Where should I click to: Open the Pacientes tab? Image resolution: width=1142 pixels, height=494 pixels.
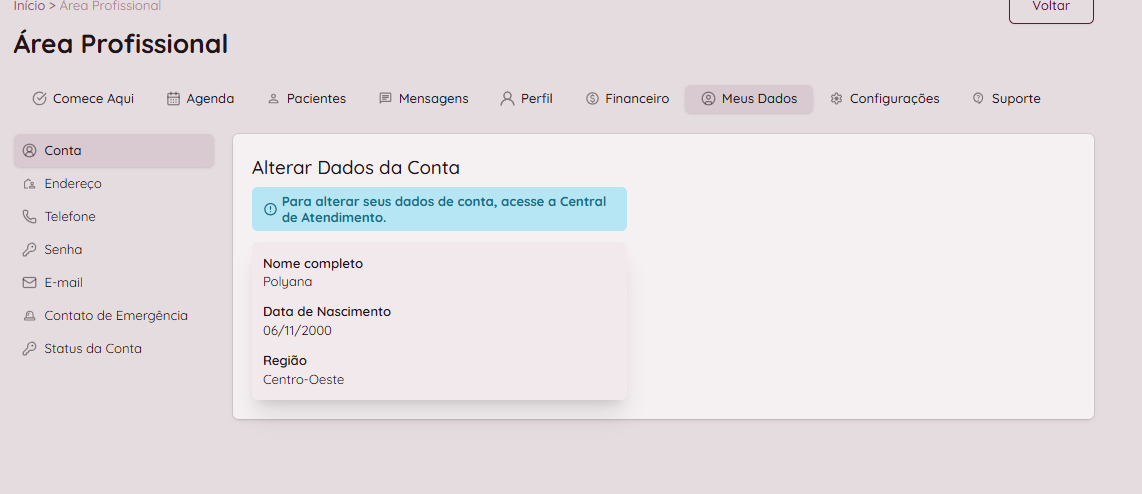tap(306, 99)
